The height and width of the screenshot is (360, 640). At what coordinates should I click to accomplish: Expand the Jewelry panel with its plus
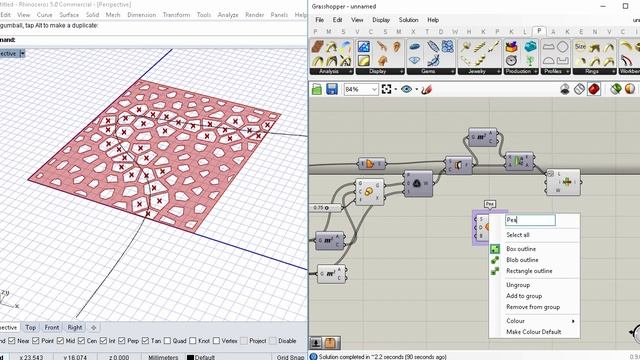click(498, 71)
